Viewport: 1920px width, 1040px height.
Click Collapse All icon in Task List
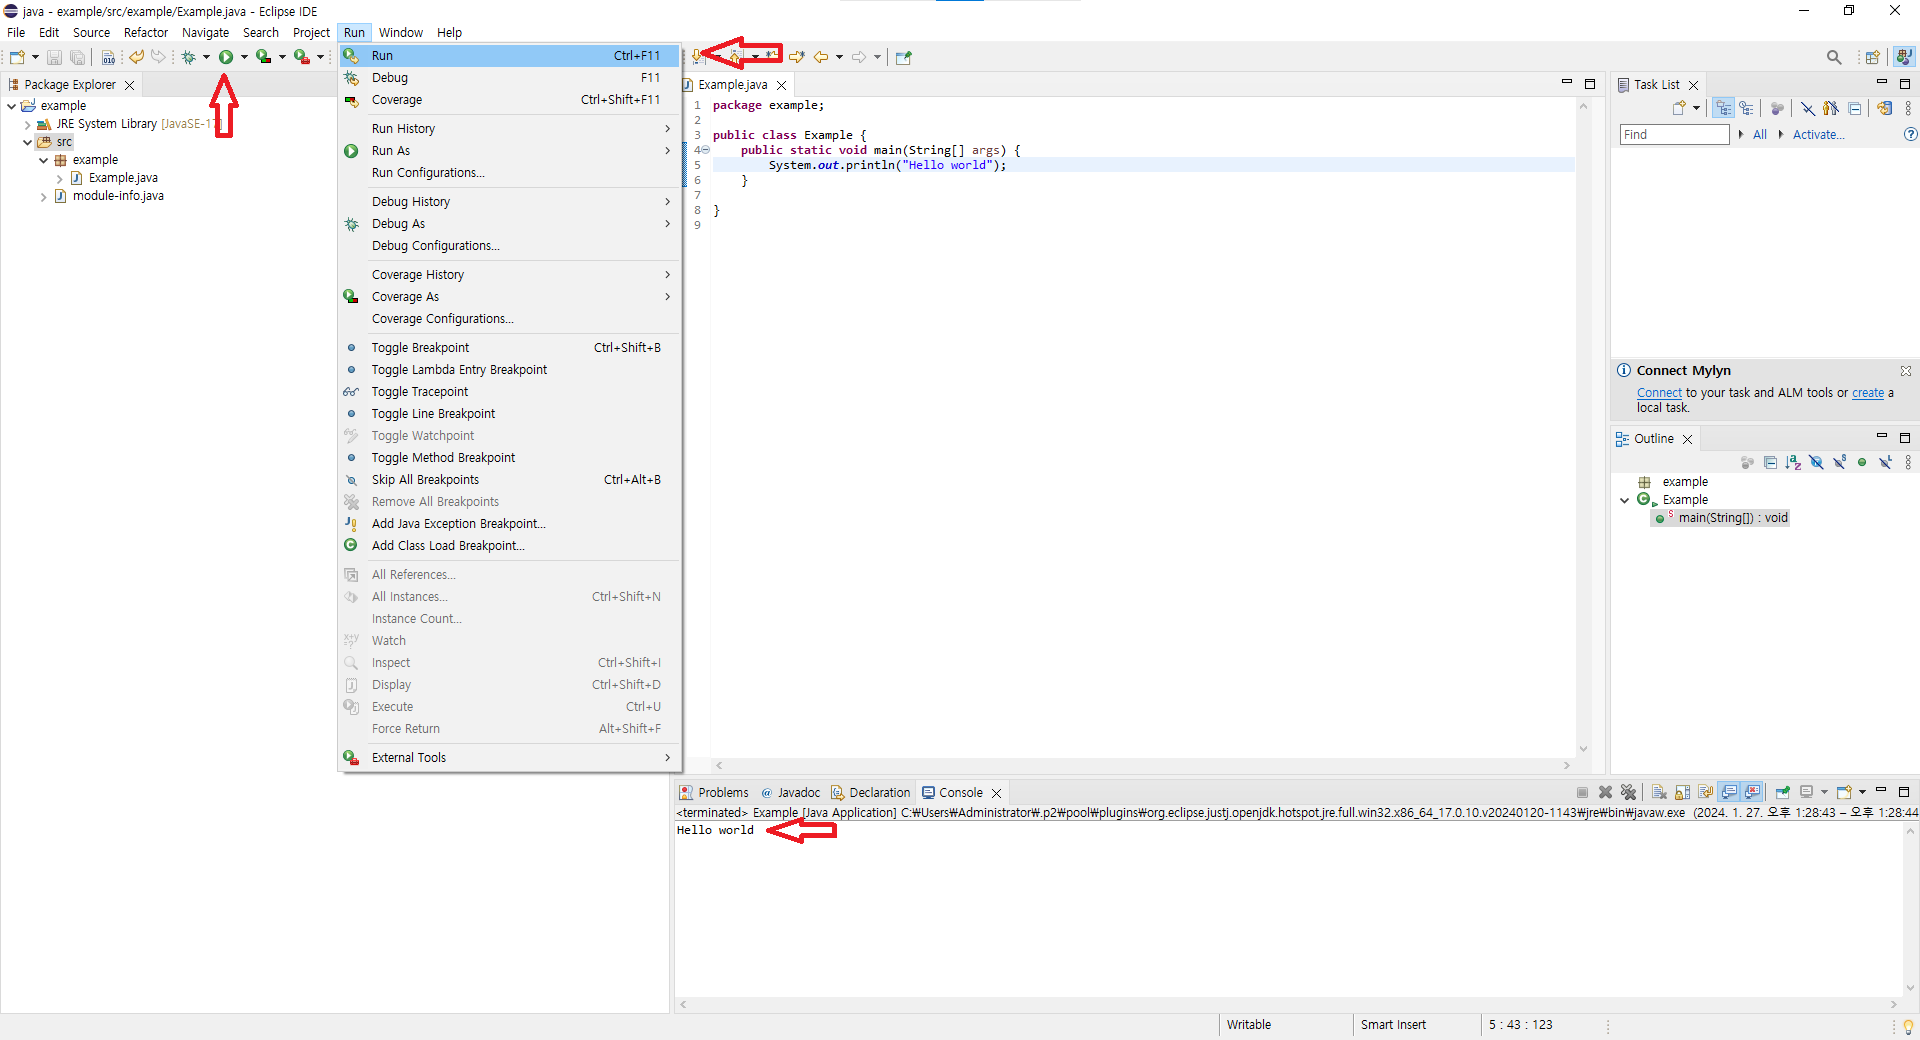[1855, 108]
